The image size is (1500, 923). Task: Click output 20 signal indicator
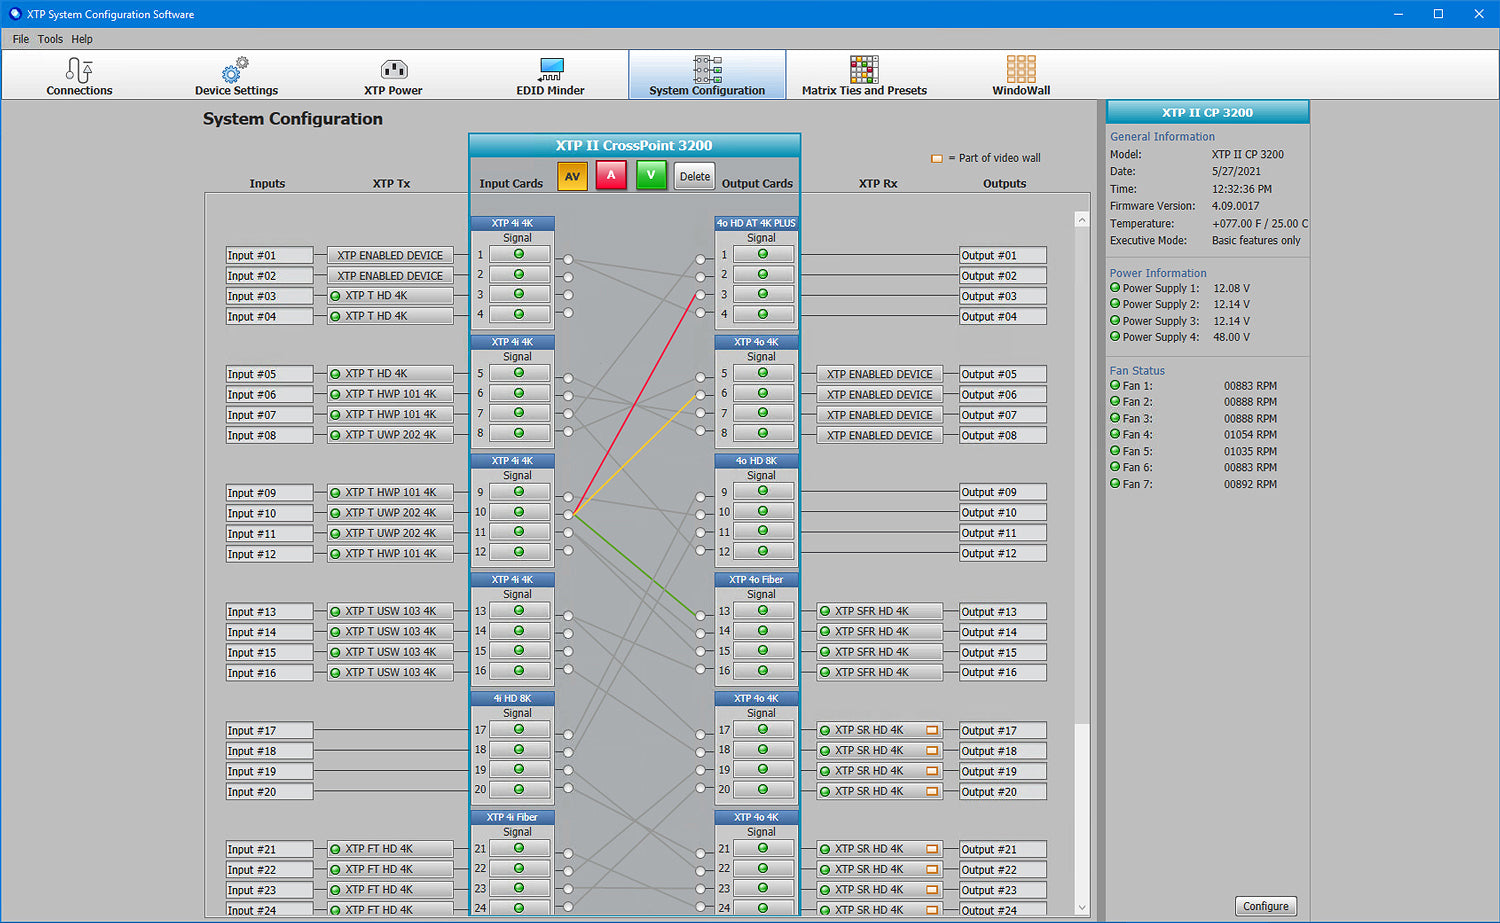(x=763, y=789)
